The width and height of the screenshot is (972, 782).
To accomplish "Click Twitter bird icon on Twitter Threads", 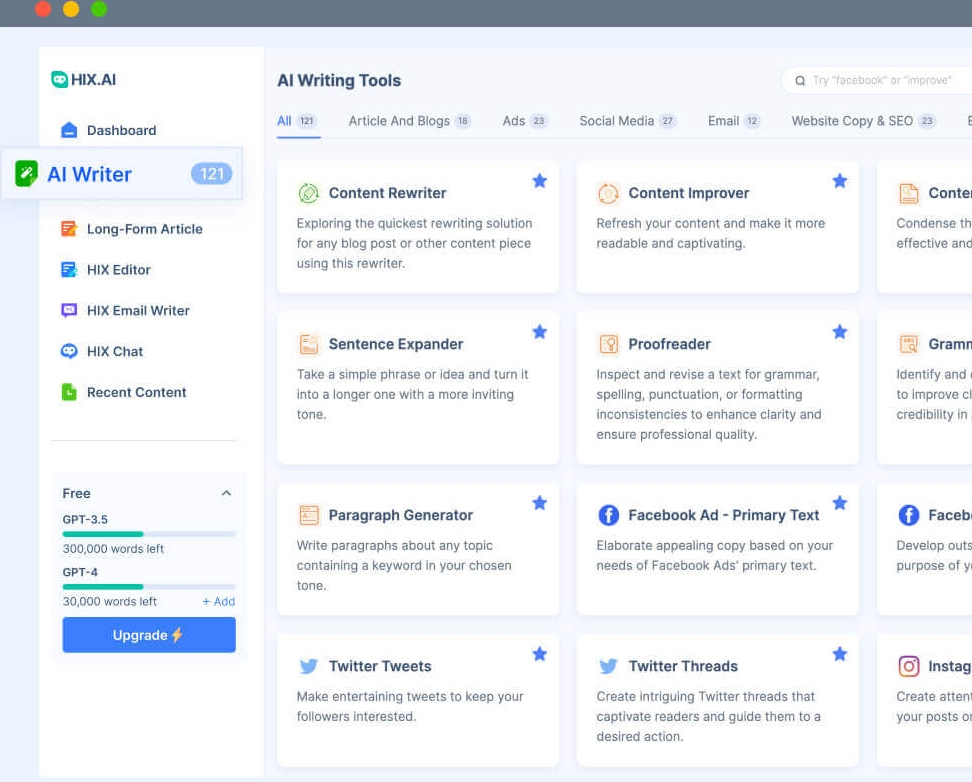I will tap(608, 666).
